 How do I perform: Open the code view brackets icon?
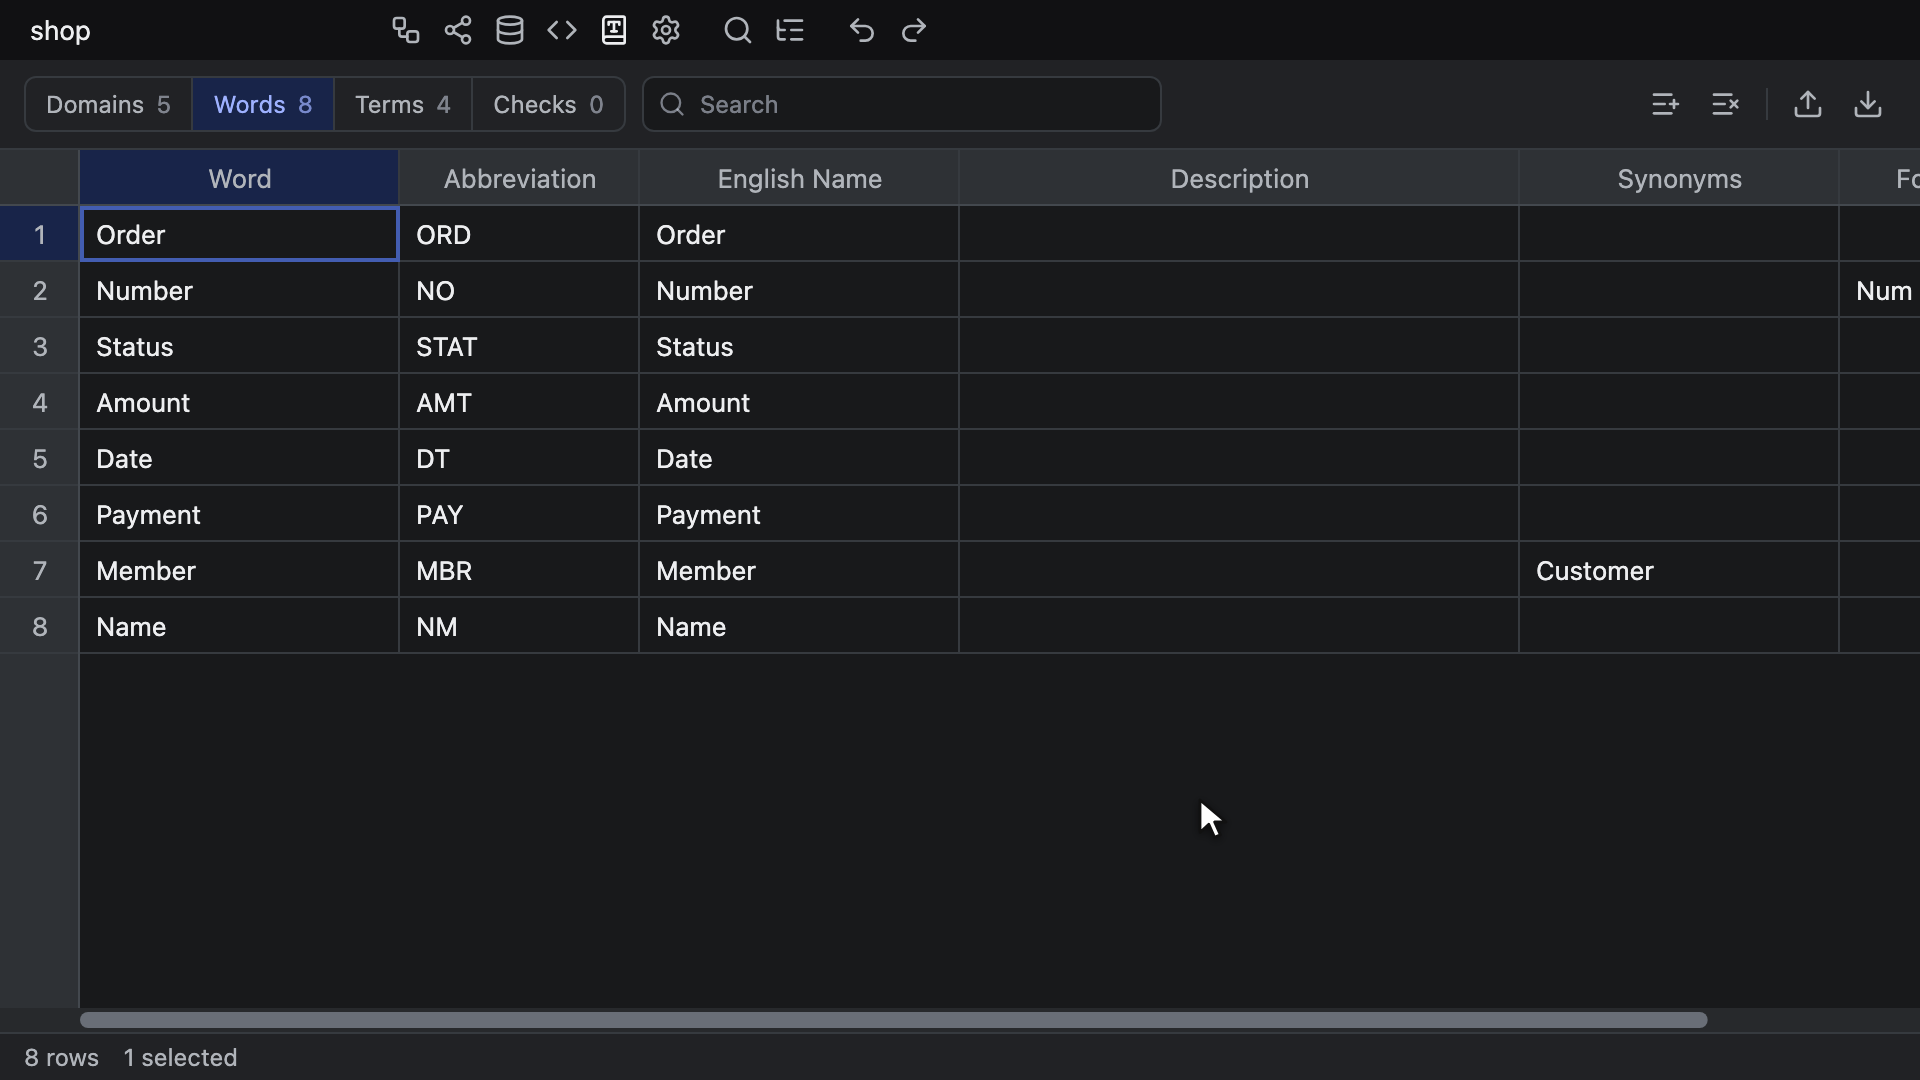coord(562,30)
